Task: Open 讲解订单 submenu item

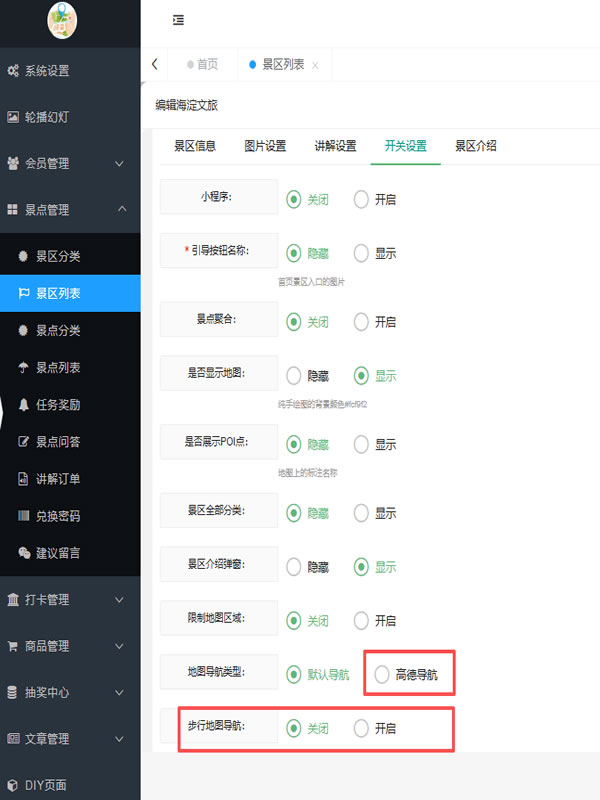Action: [70, 479]
